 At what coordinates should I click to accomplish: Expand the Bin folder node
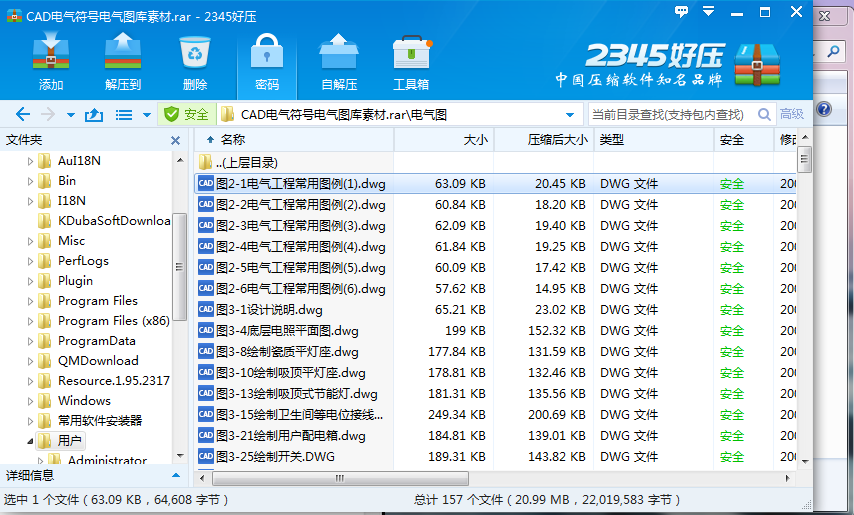pyautogui.click(x=30, y=181)
